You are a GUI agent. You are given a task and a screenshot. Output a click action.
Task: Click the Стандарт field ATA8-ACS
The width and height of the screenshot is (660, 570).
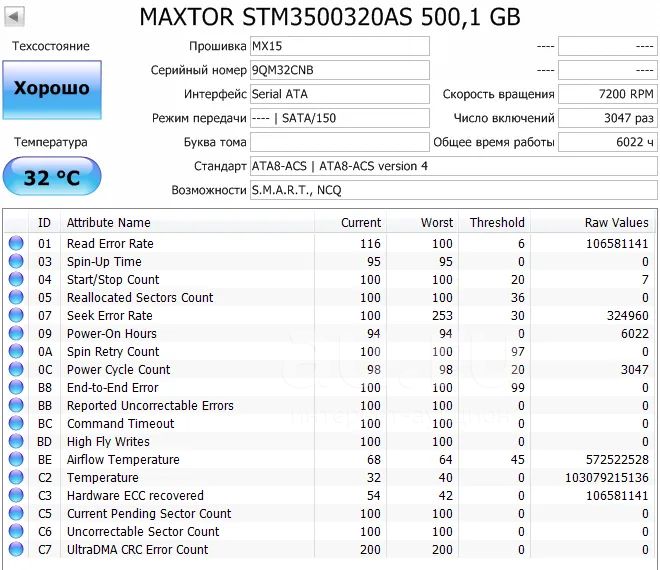pos(454,166)
